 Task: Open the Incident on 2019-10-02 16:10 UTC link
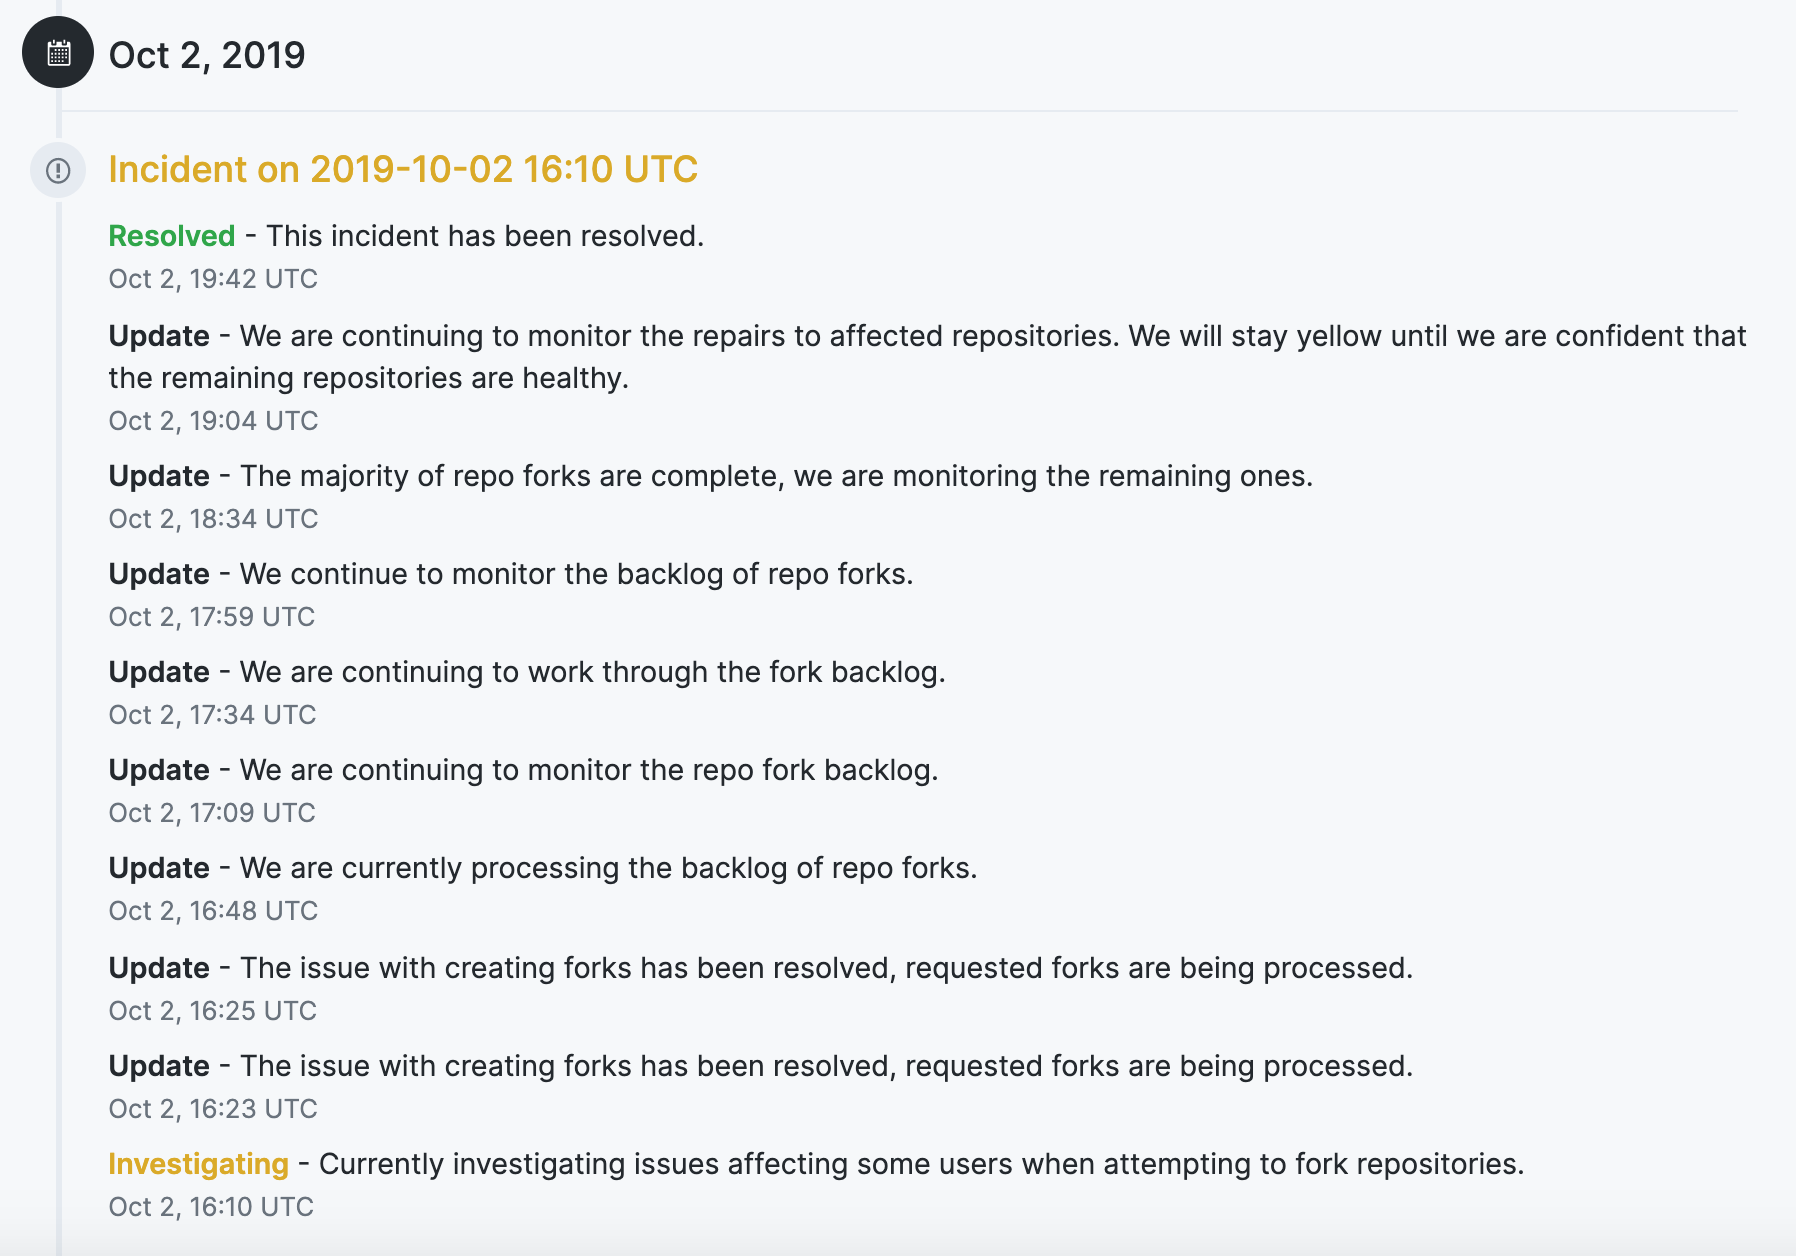click(x=403, y=170)
